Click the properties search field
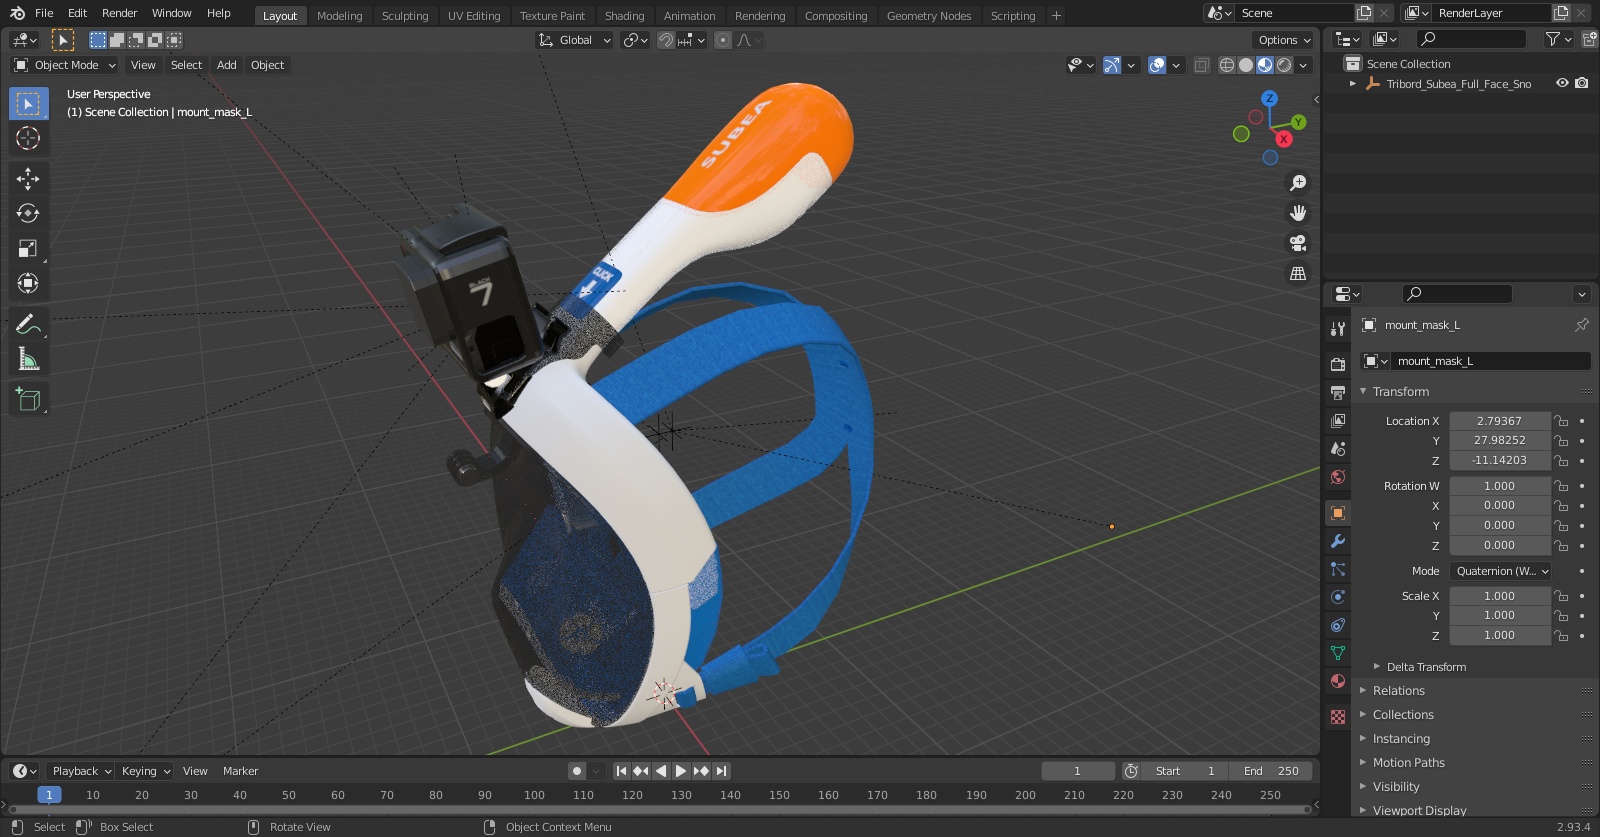The height and width of the screenshot is (837, 1600). coord(1458,294)
